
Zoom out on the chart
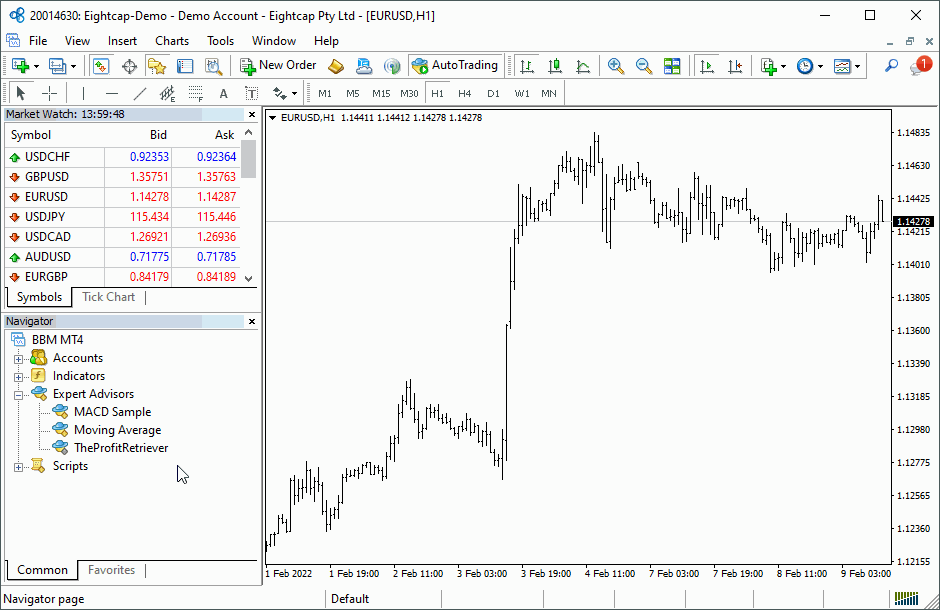(644, 66)
